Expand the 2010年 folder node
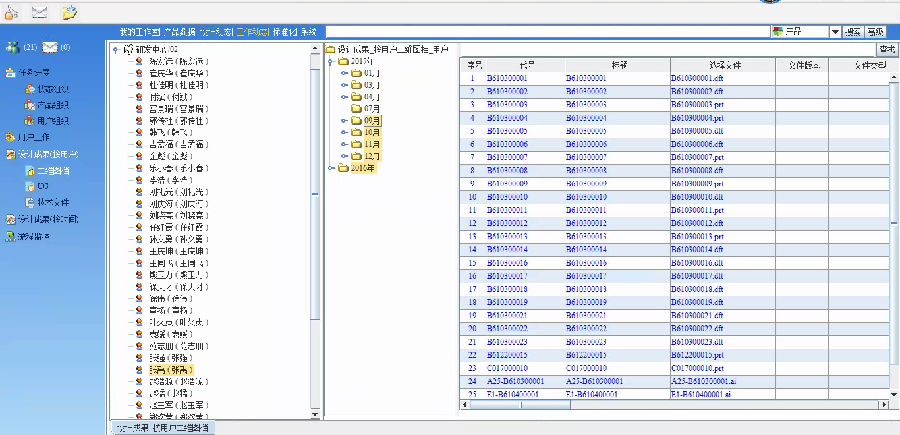This screenshot has height=435, width=900. click(x=331, y=167)
